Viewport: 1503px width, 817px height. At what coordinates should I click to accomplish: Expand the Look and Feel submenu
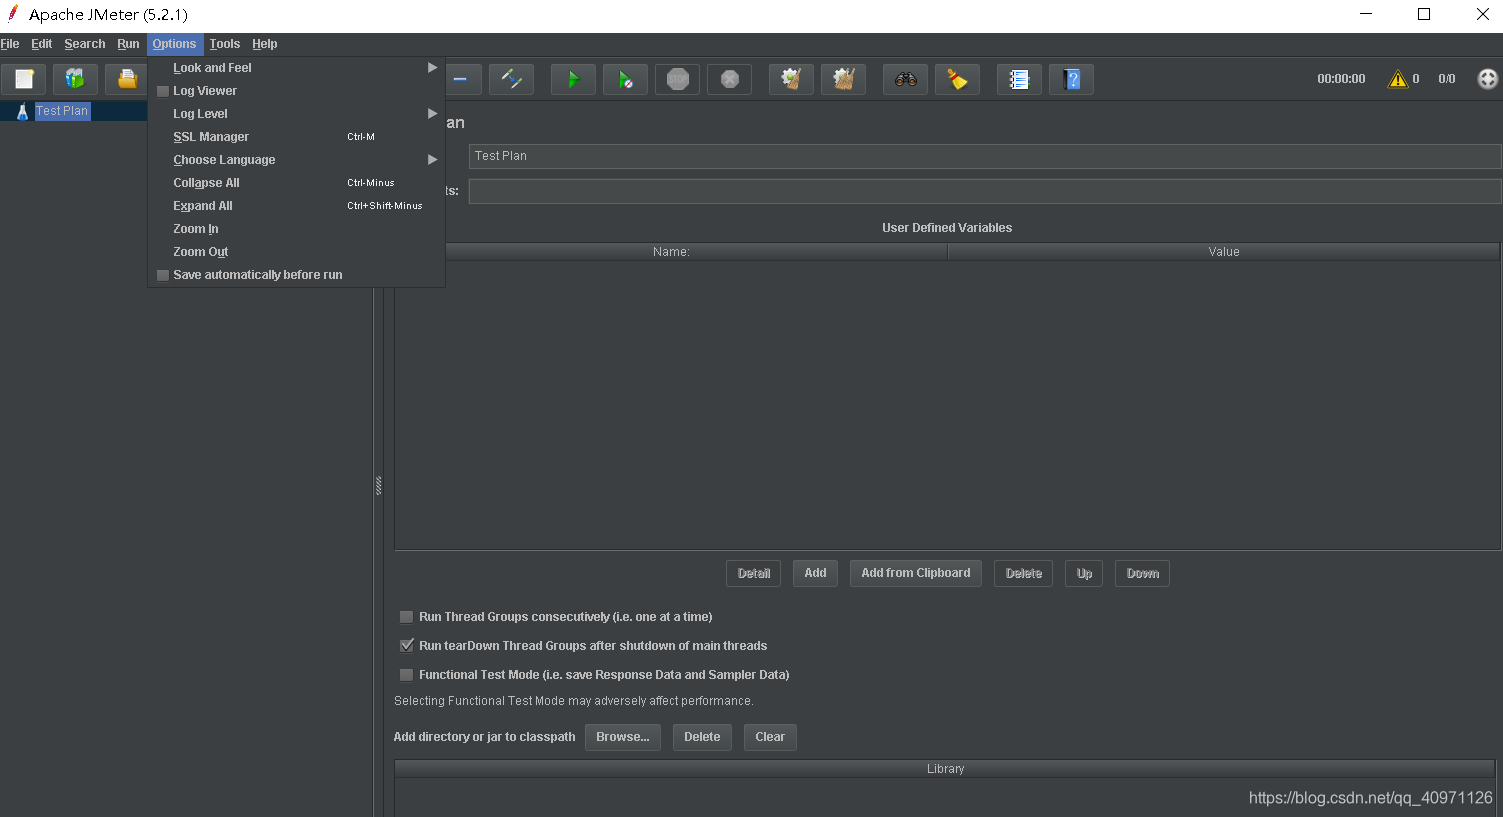tap(296, 68)
